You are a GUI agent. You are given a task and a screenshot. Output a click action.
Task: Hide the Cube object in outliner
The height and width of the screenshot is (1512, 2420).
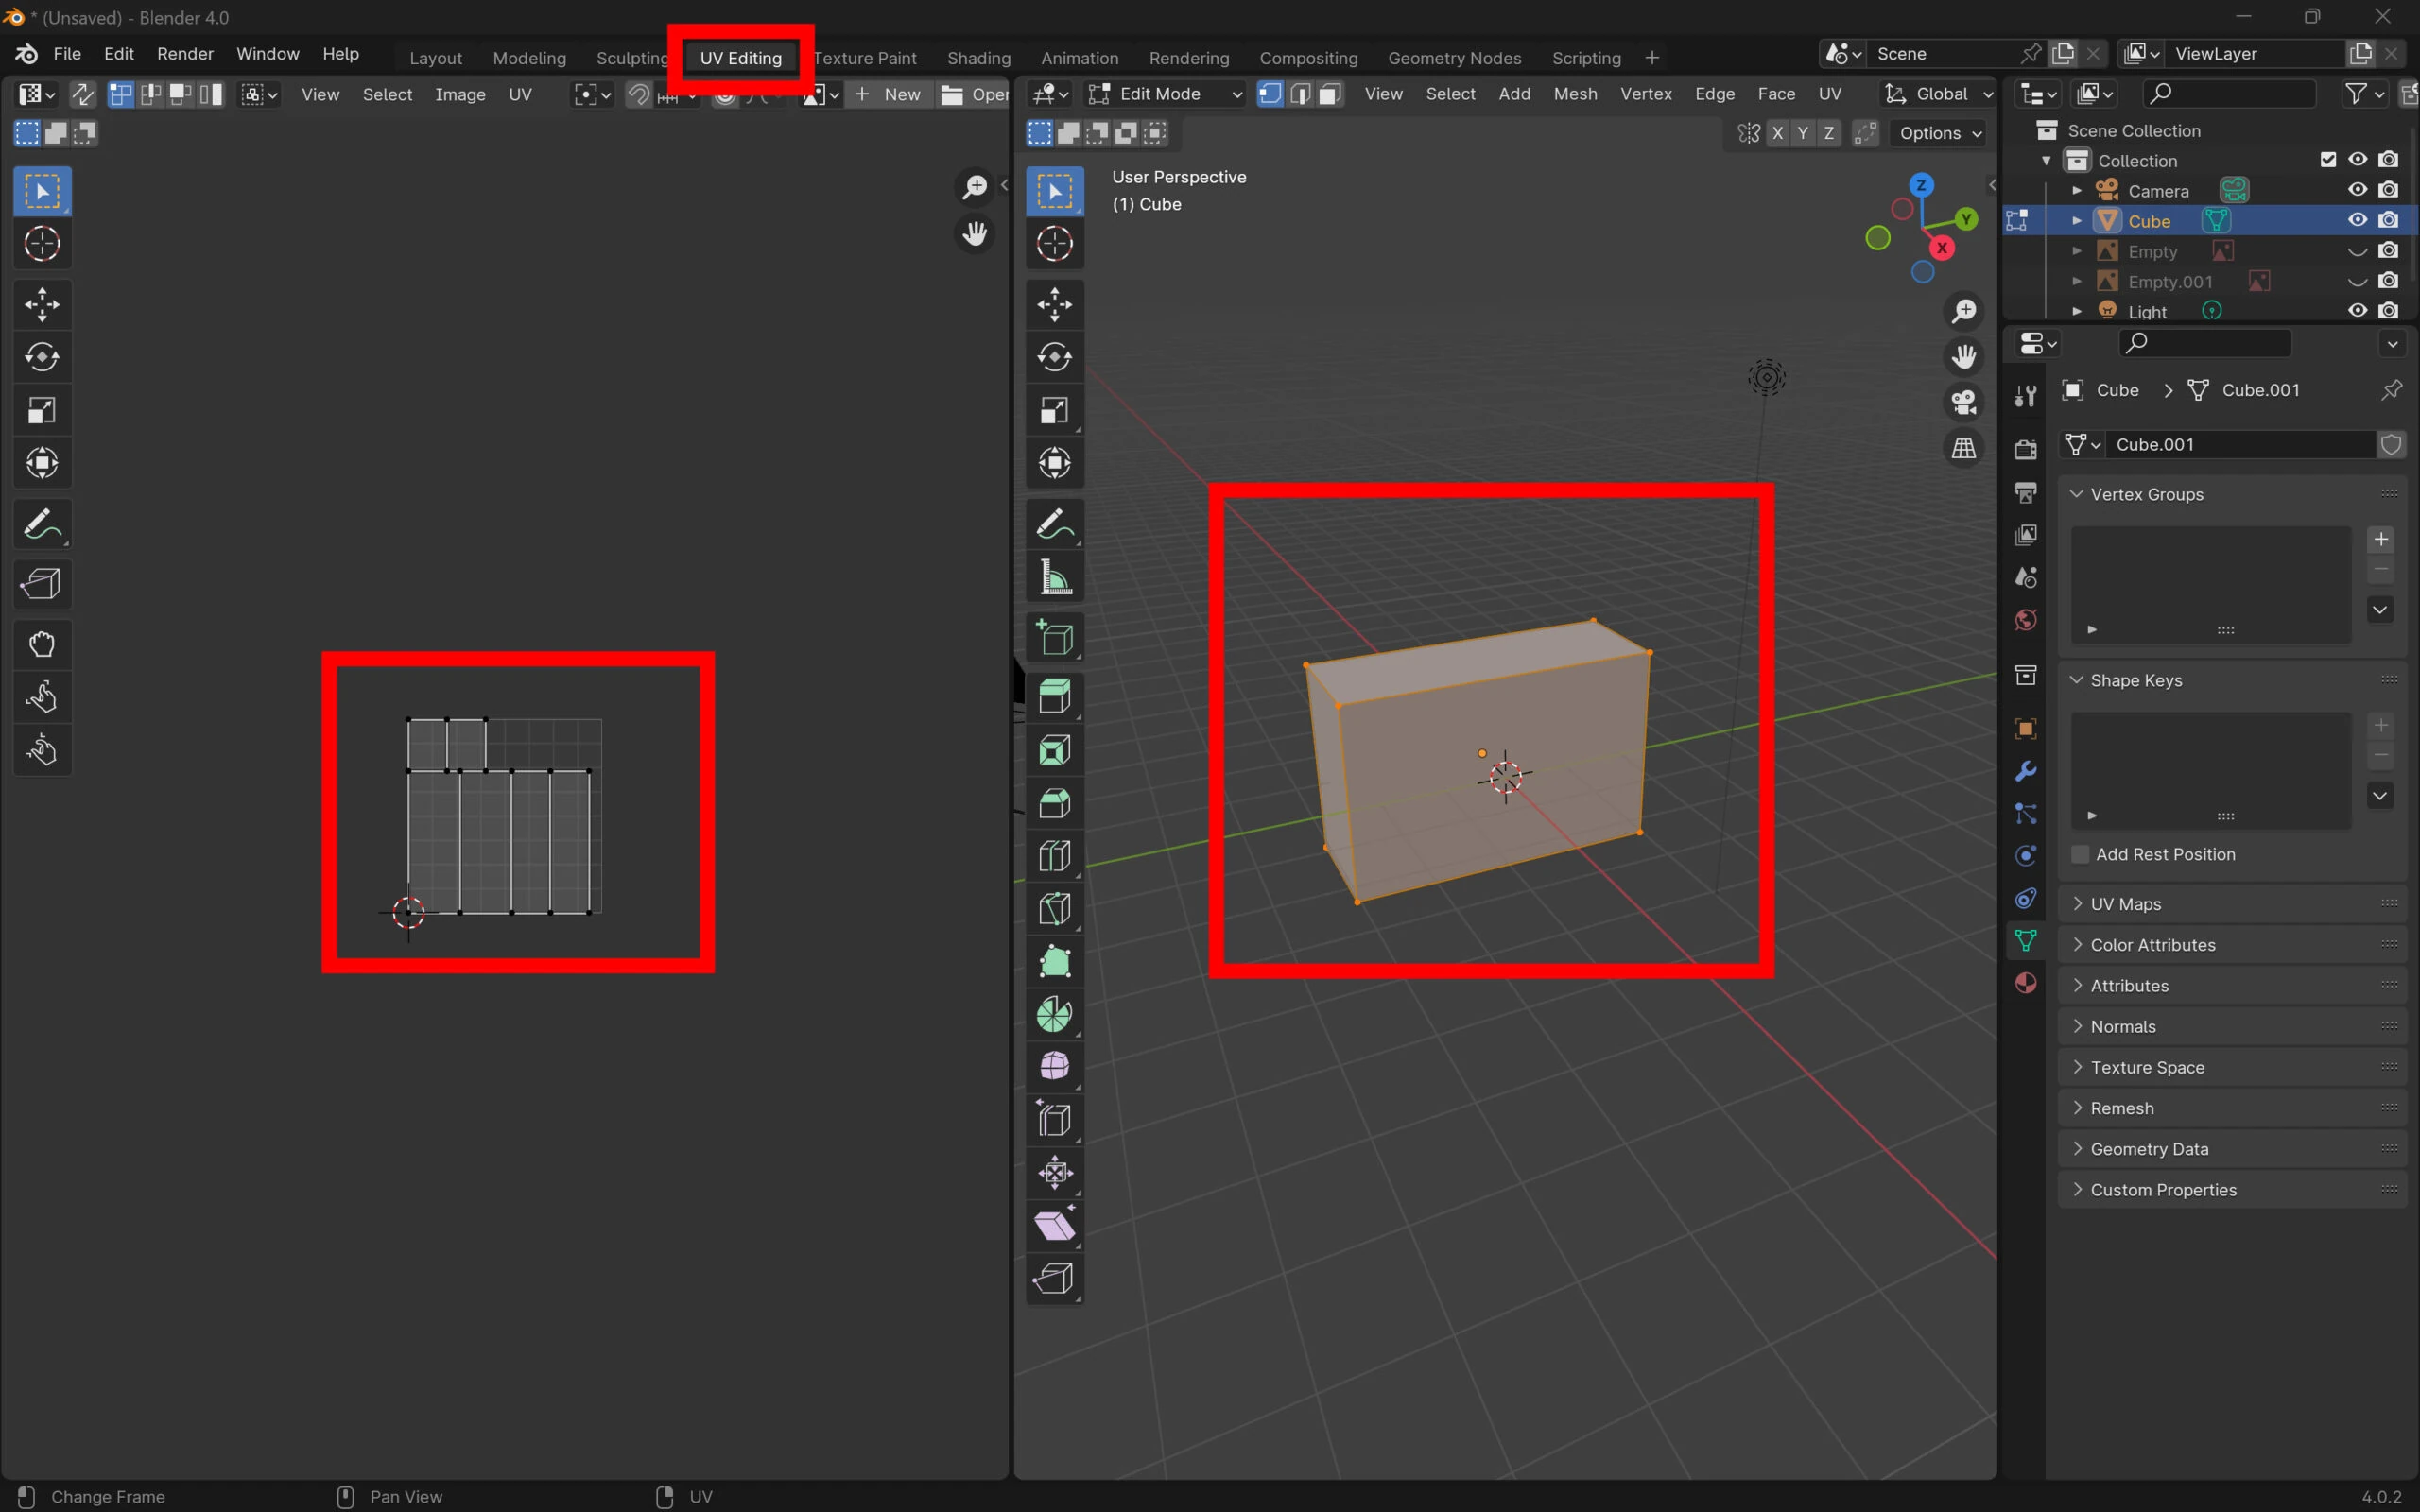coord(2357,221)
